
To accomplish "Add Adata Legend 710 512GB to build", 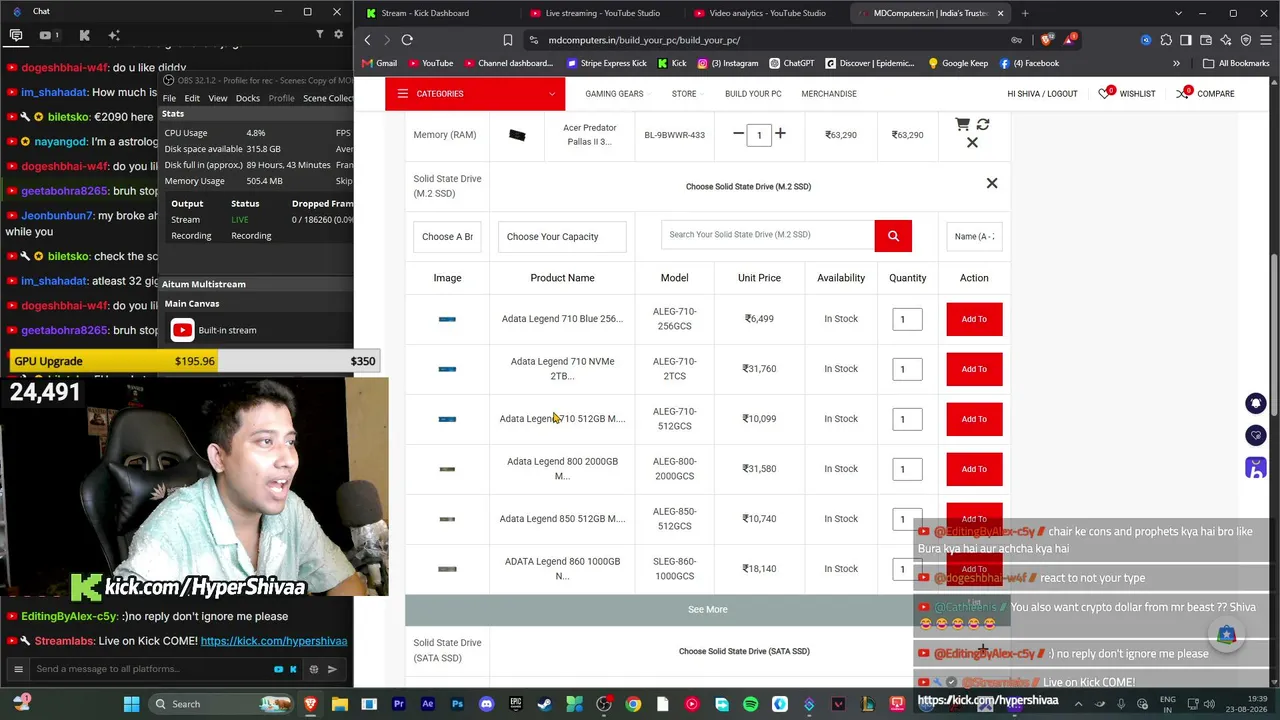I will click(x=974, y=419).
